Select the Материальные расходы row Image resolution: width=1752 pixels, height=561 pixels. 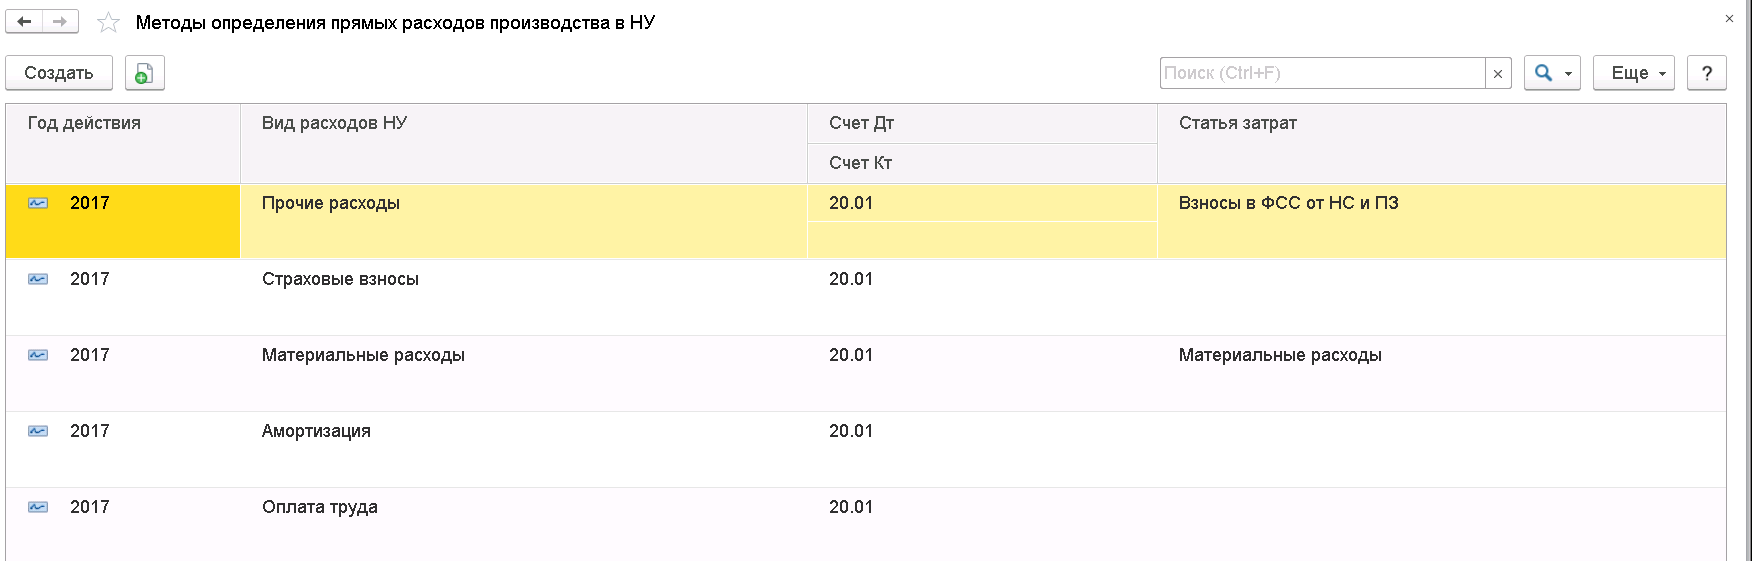866,373
